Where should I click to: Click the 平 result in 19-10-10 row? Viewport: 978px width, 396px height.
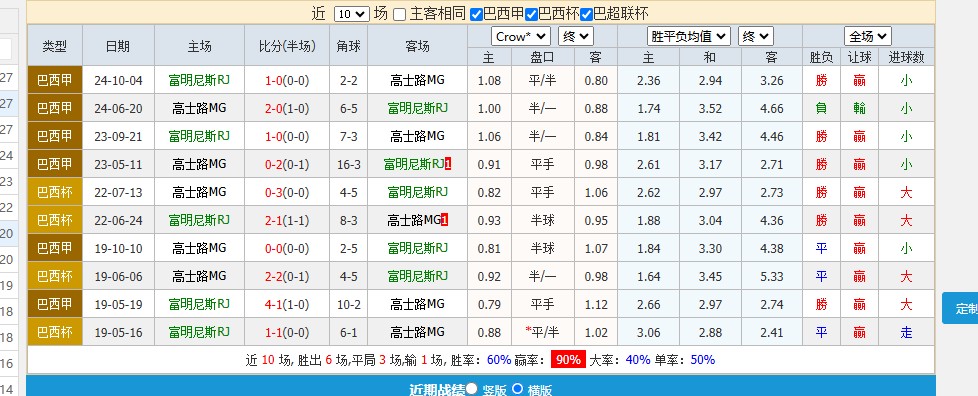821,249
